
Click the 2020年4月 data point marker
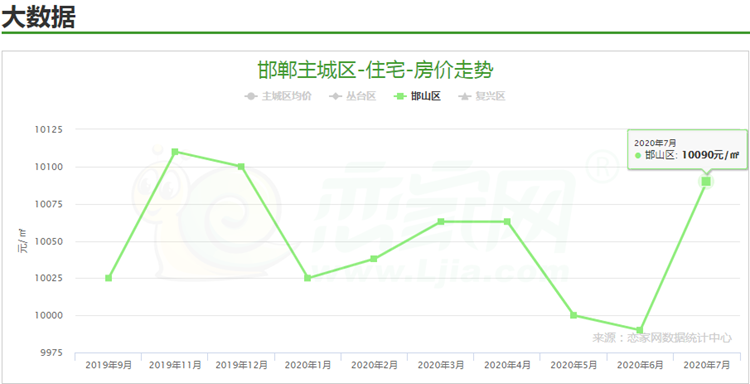point(507,221)
